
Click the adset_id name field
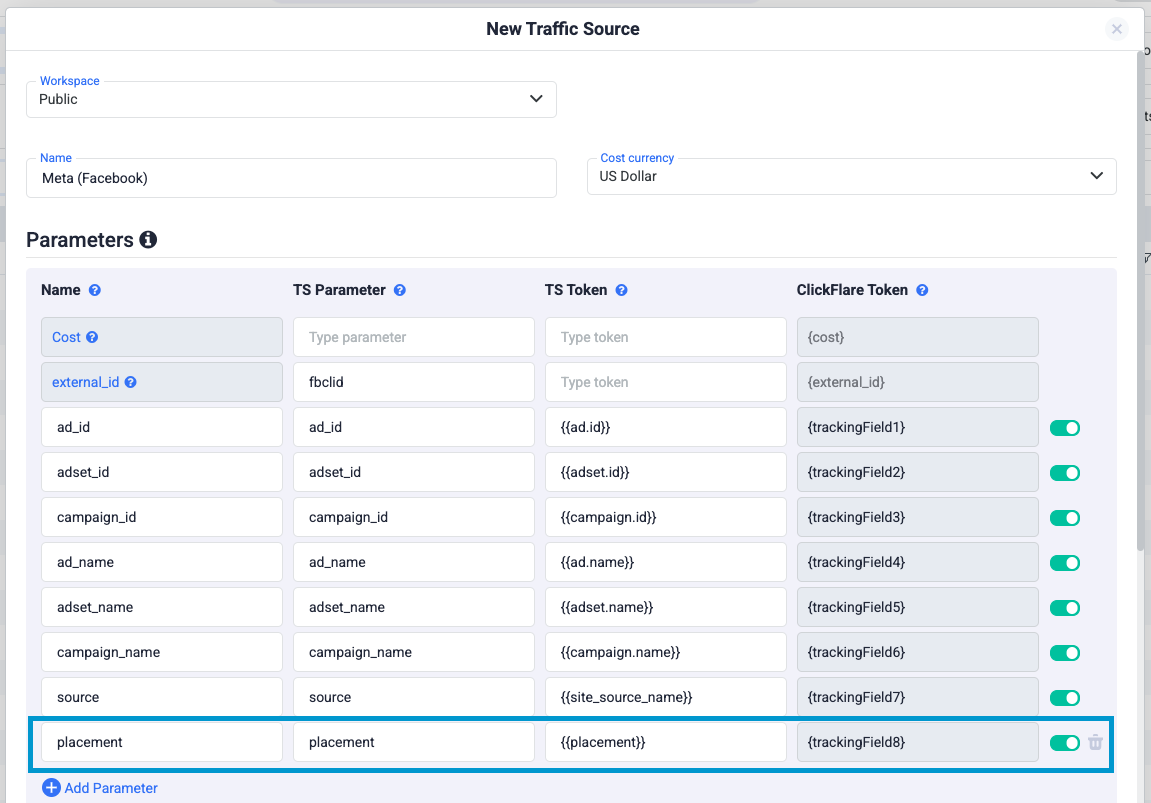[x=161, y=472]
